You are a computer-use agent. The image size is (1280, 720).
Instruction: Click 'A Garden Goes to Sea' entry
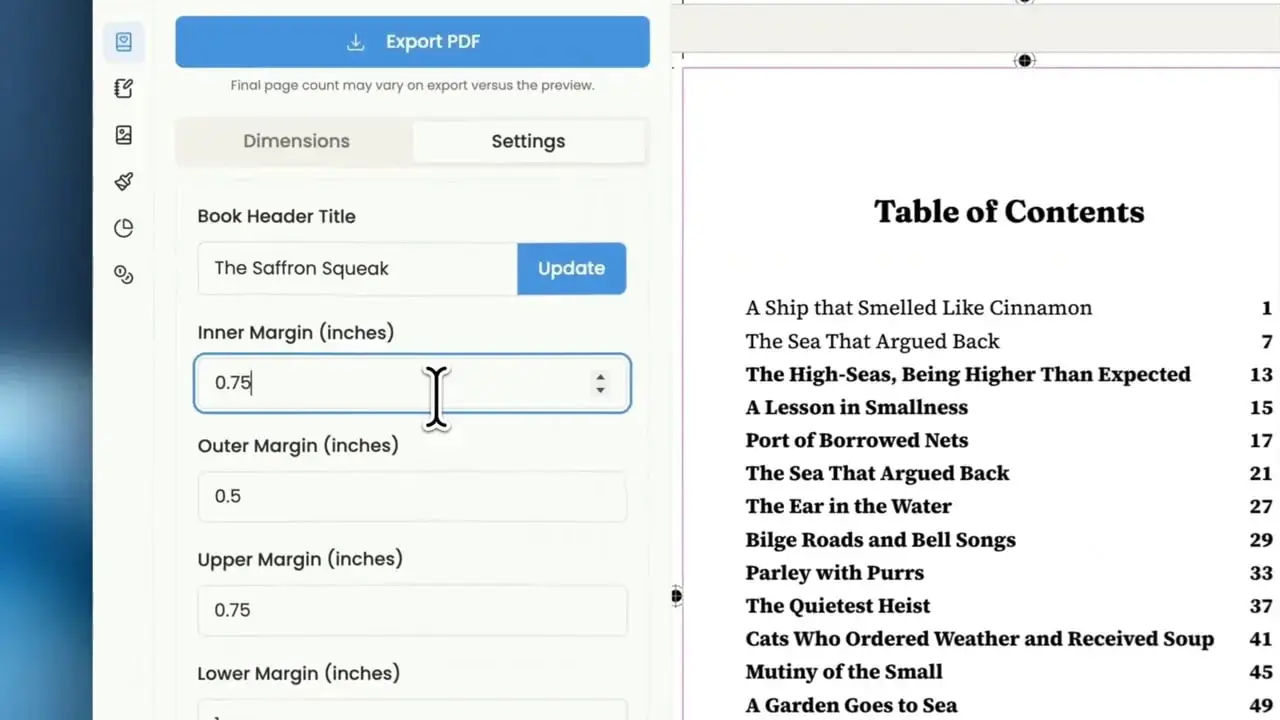click(851, 704)
